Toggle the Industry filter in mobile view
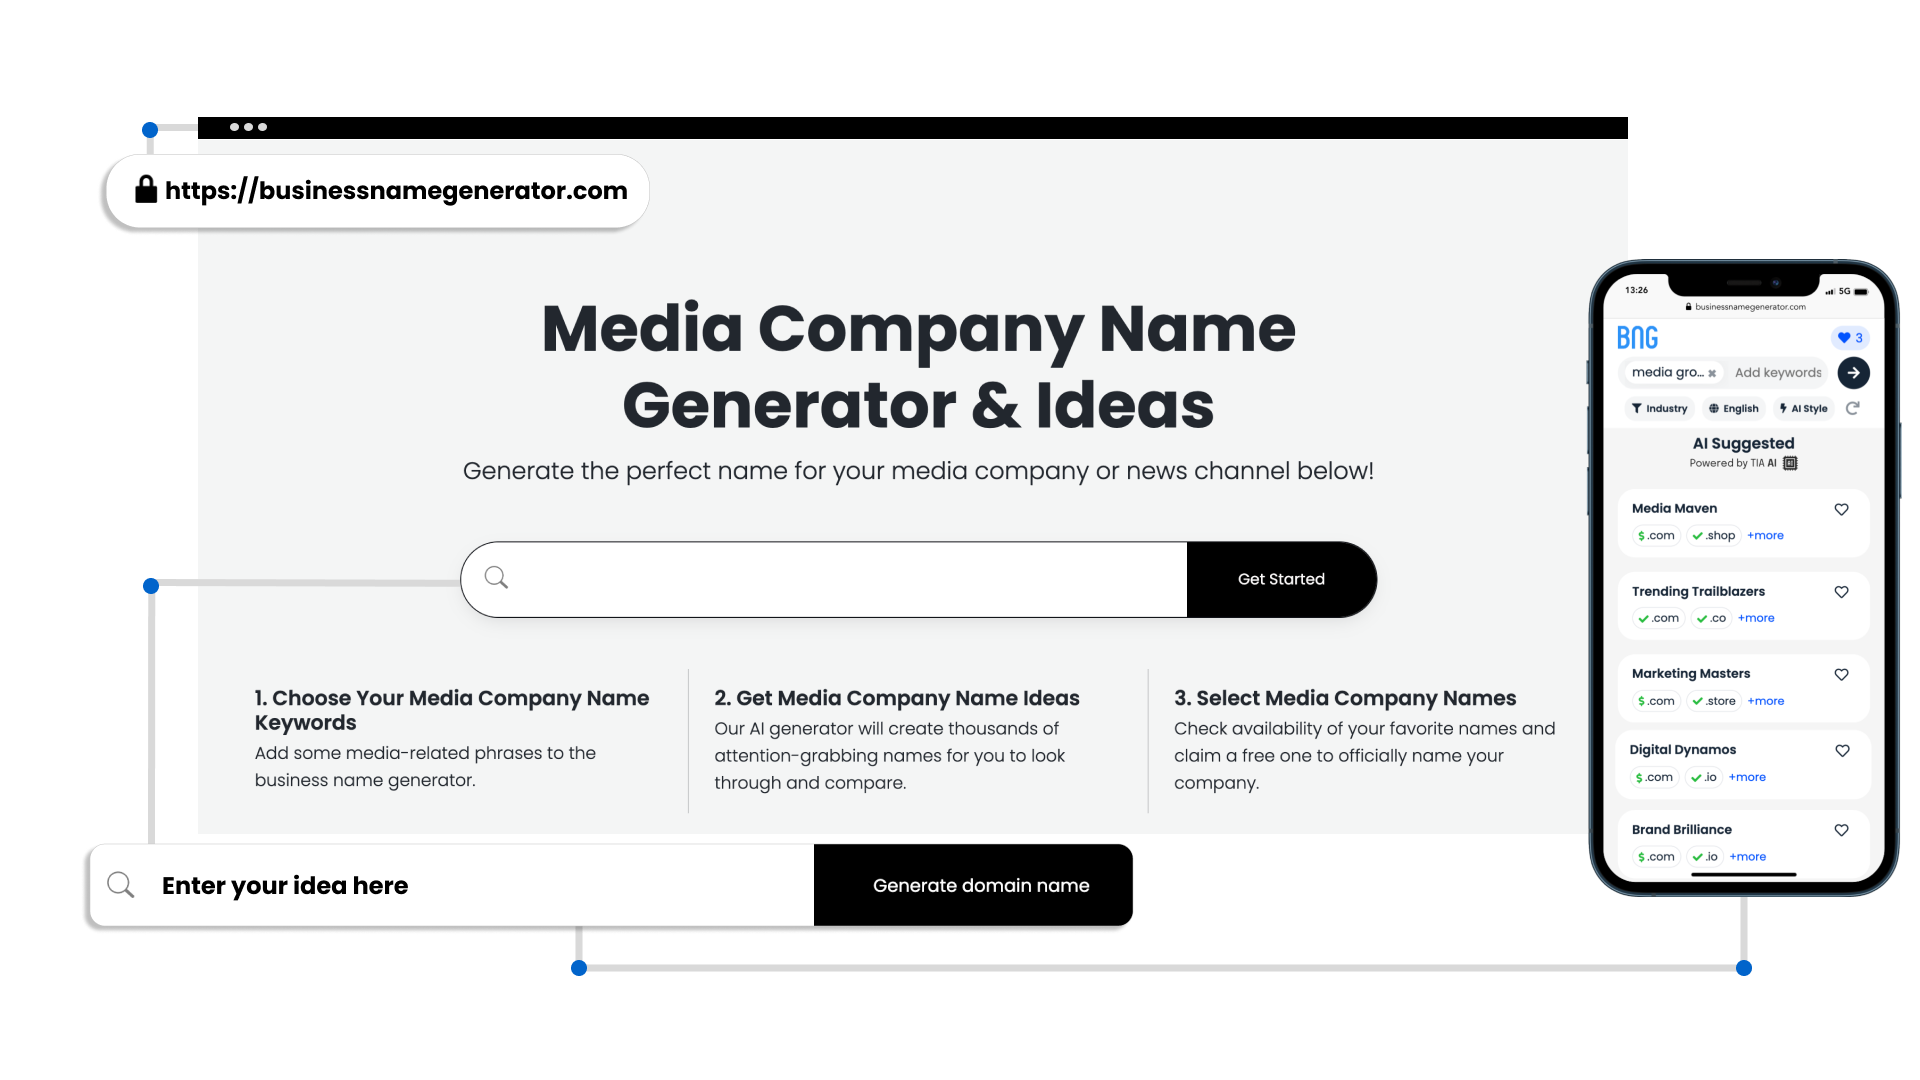This screenshot has width=1920, height=1080. (1659, 407)
